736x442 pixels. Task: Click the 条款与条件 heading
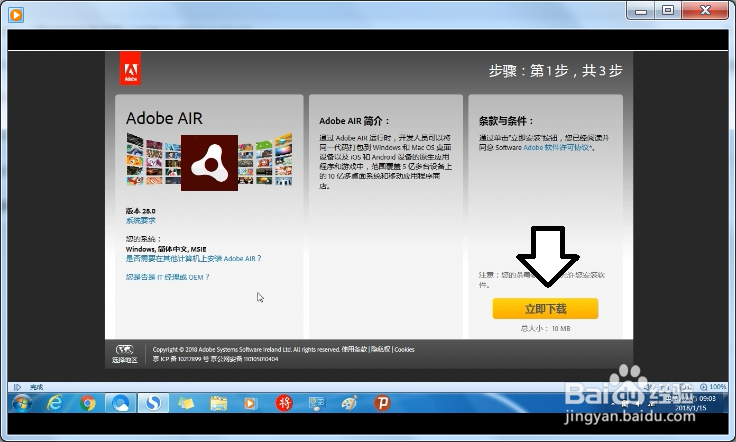click(506, 121)
